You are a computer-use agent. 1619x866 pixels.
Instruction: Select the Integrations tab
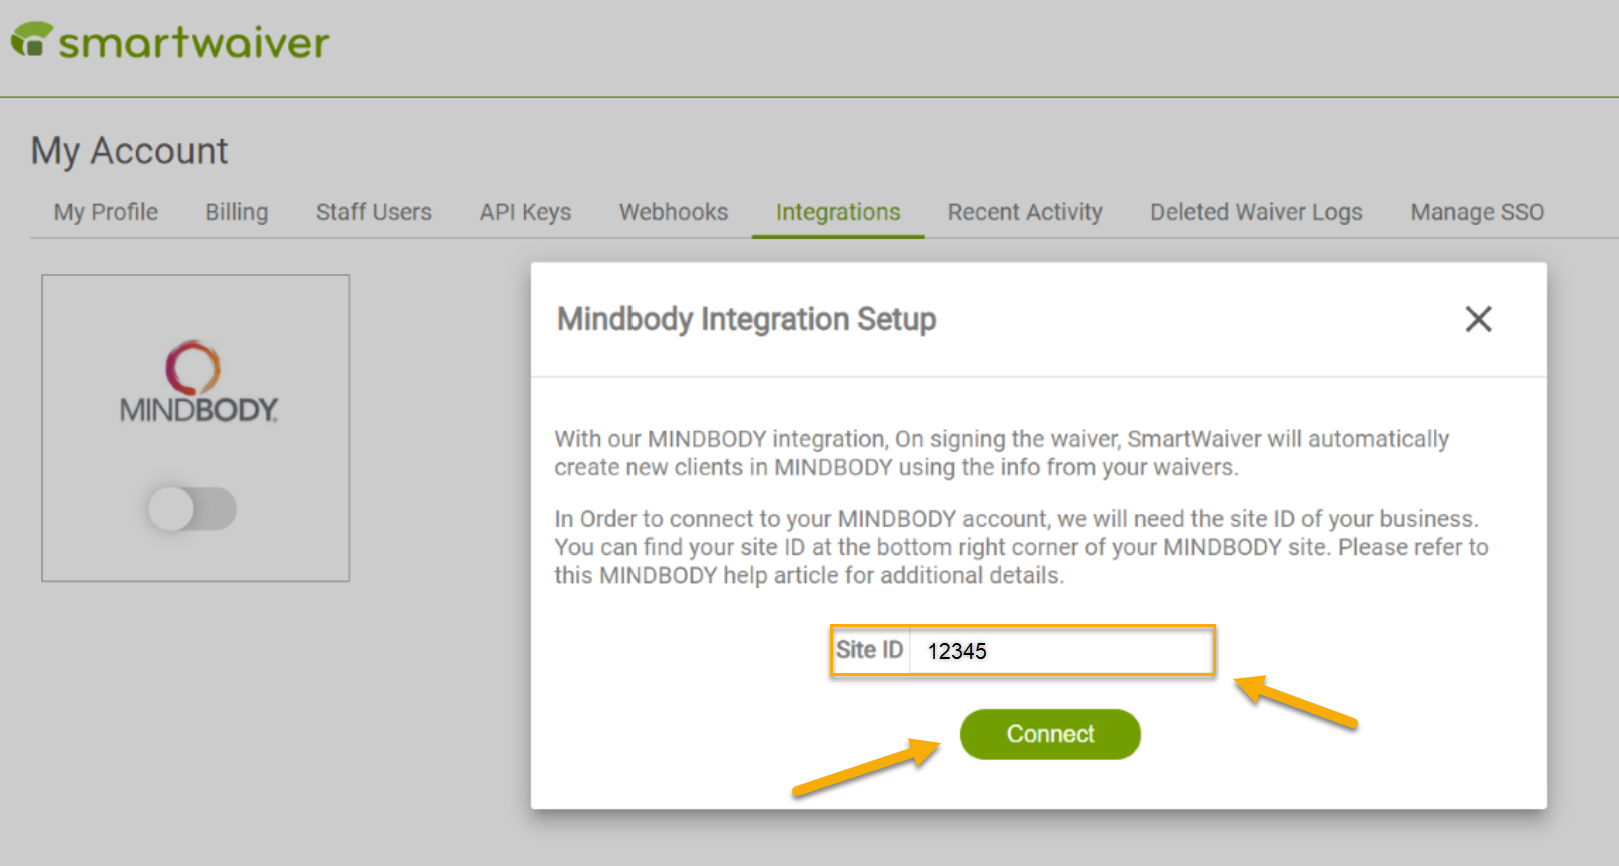tap(838, 212)
